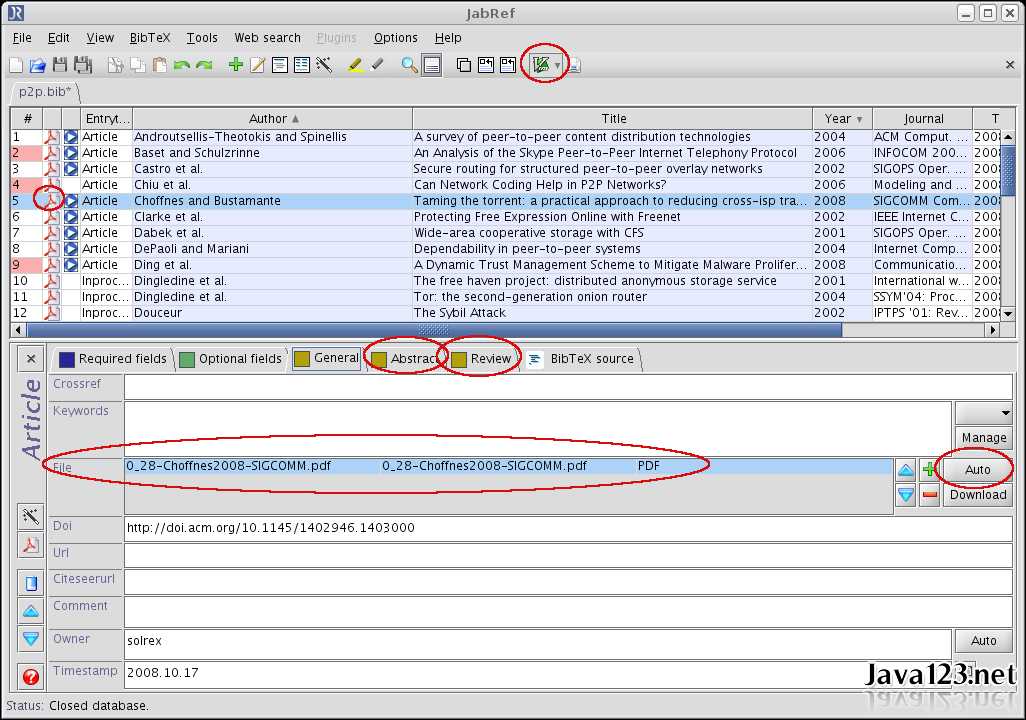Push entries to Vim icon
The width and height of the screenshot is (1026, 720).
click(540, 65)
